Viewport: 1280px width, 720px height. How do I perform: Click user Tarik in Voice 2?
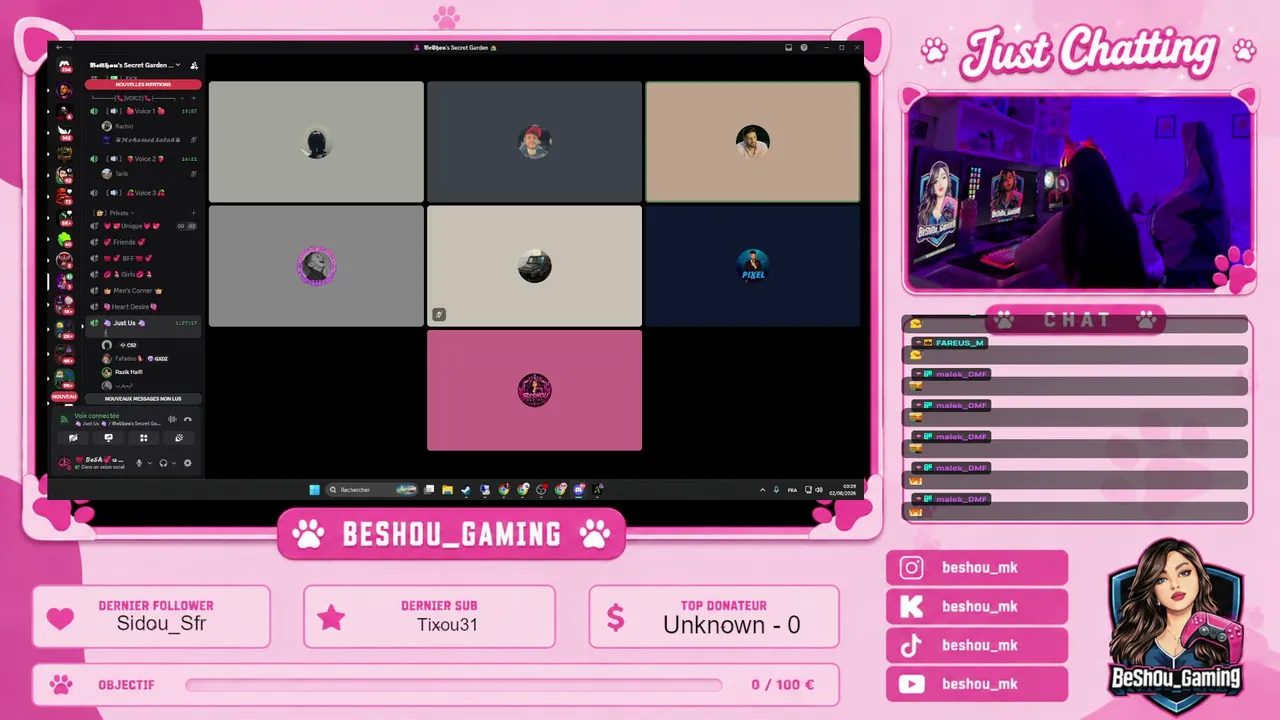point(116,174)
